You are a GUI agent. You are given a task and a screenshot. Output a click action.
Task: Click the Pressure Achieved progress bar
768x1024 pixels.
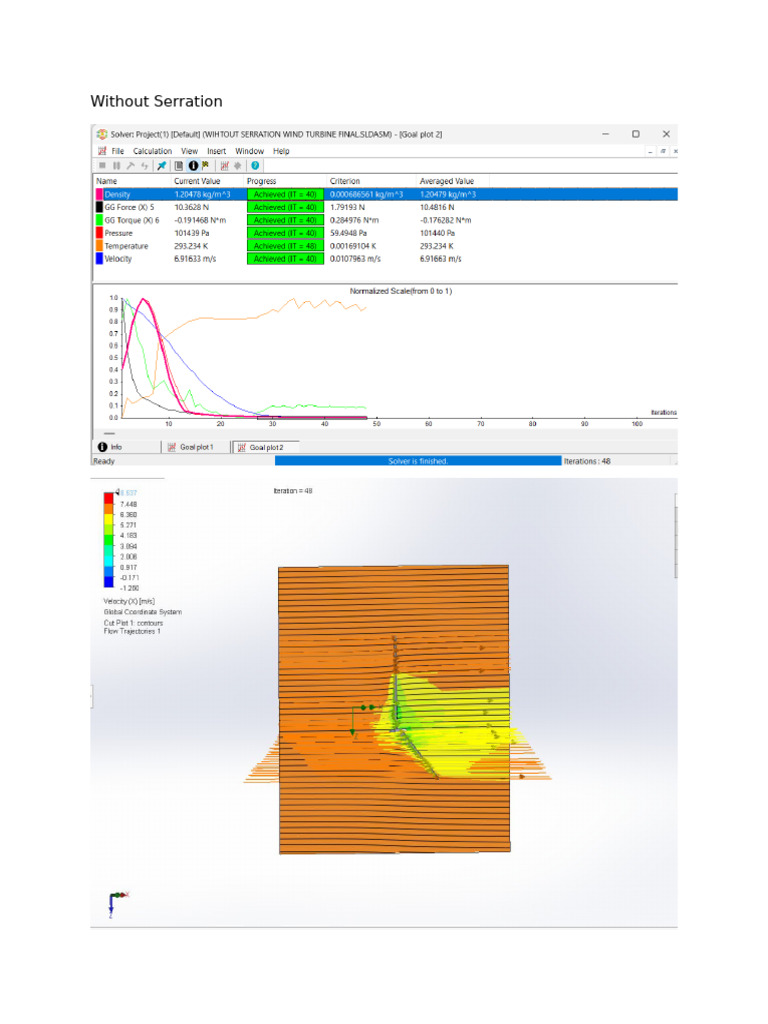coord(285,233)
